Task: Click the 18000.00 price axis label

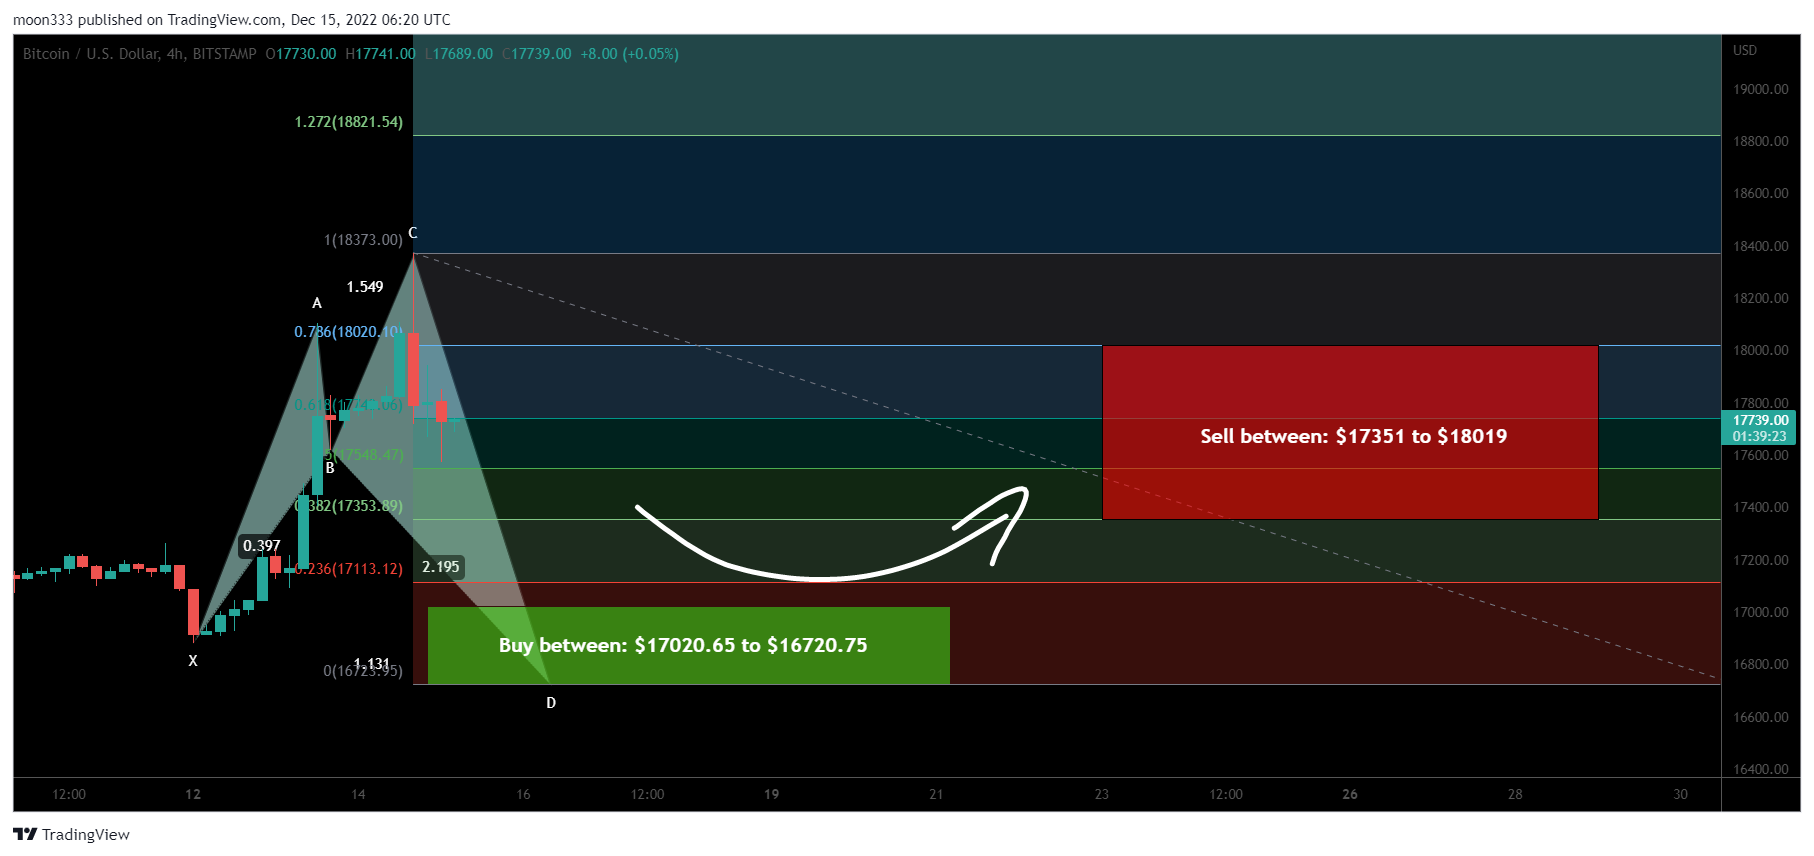Action: point(1761,350)
